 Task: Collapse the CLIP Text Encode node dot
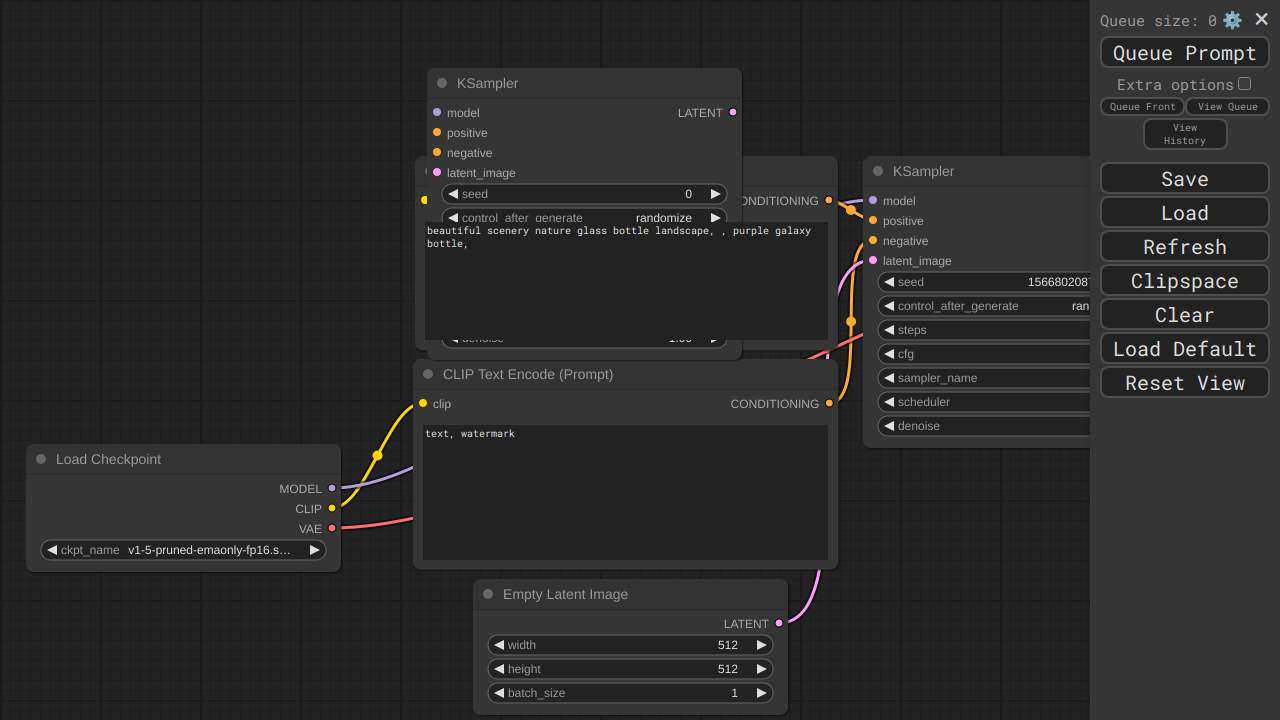coord(428,374)
